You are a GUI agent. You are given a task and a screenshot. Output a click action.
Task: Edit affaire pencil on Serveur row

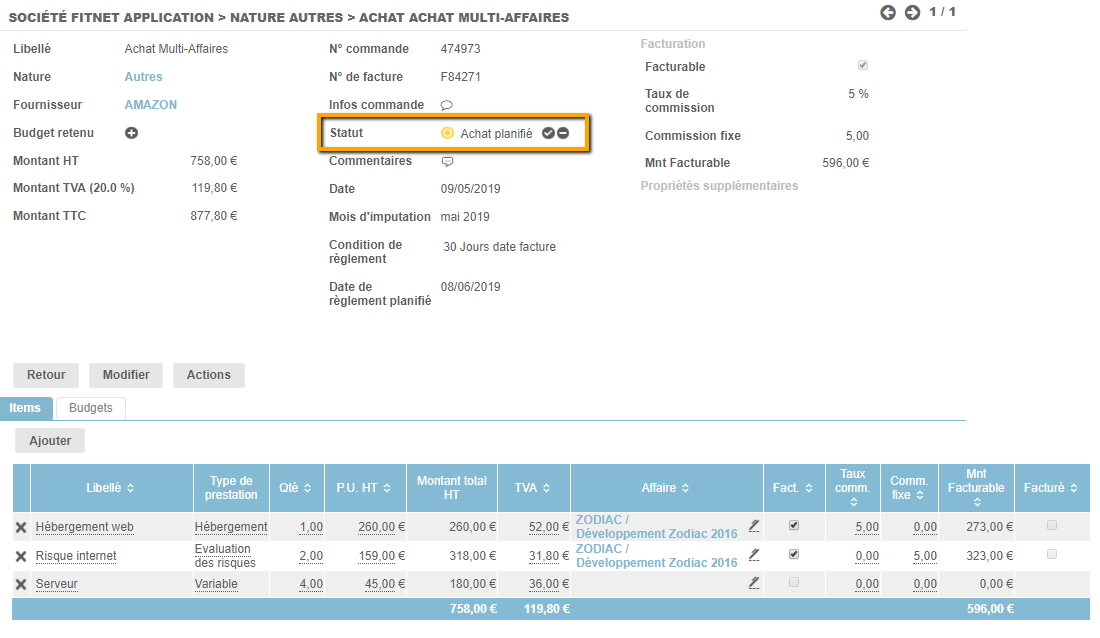pos(754,583)
